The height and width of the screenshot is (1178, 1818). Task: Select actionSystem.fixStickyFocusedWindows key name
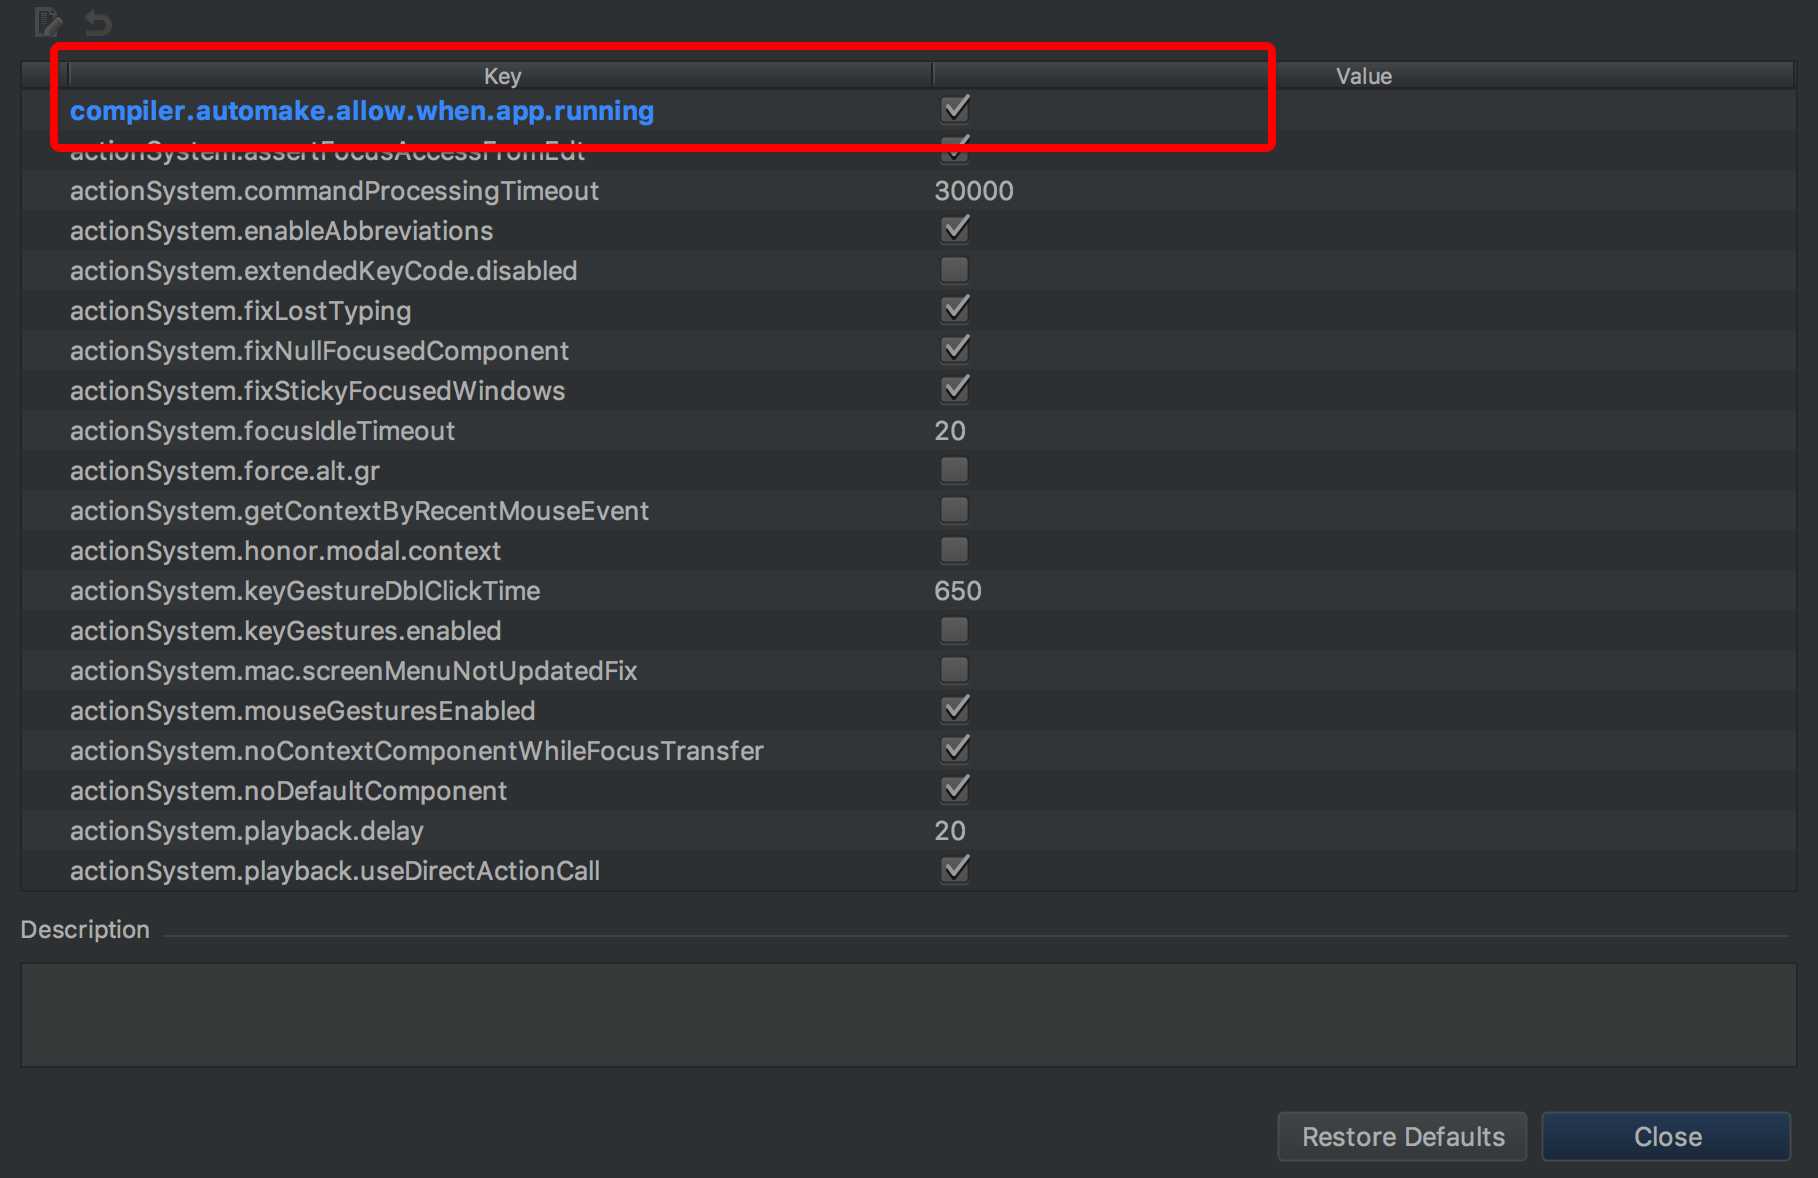coord(317,391)
